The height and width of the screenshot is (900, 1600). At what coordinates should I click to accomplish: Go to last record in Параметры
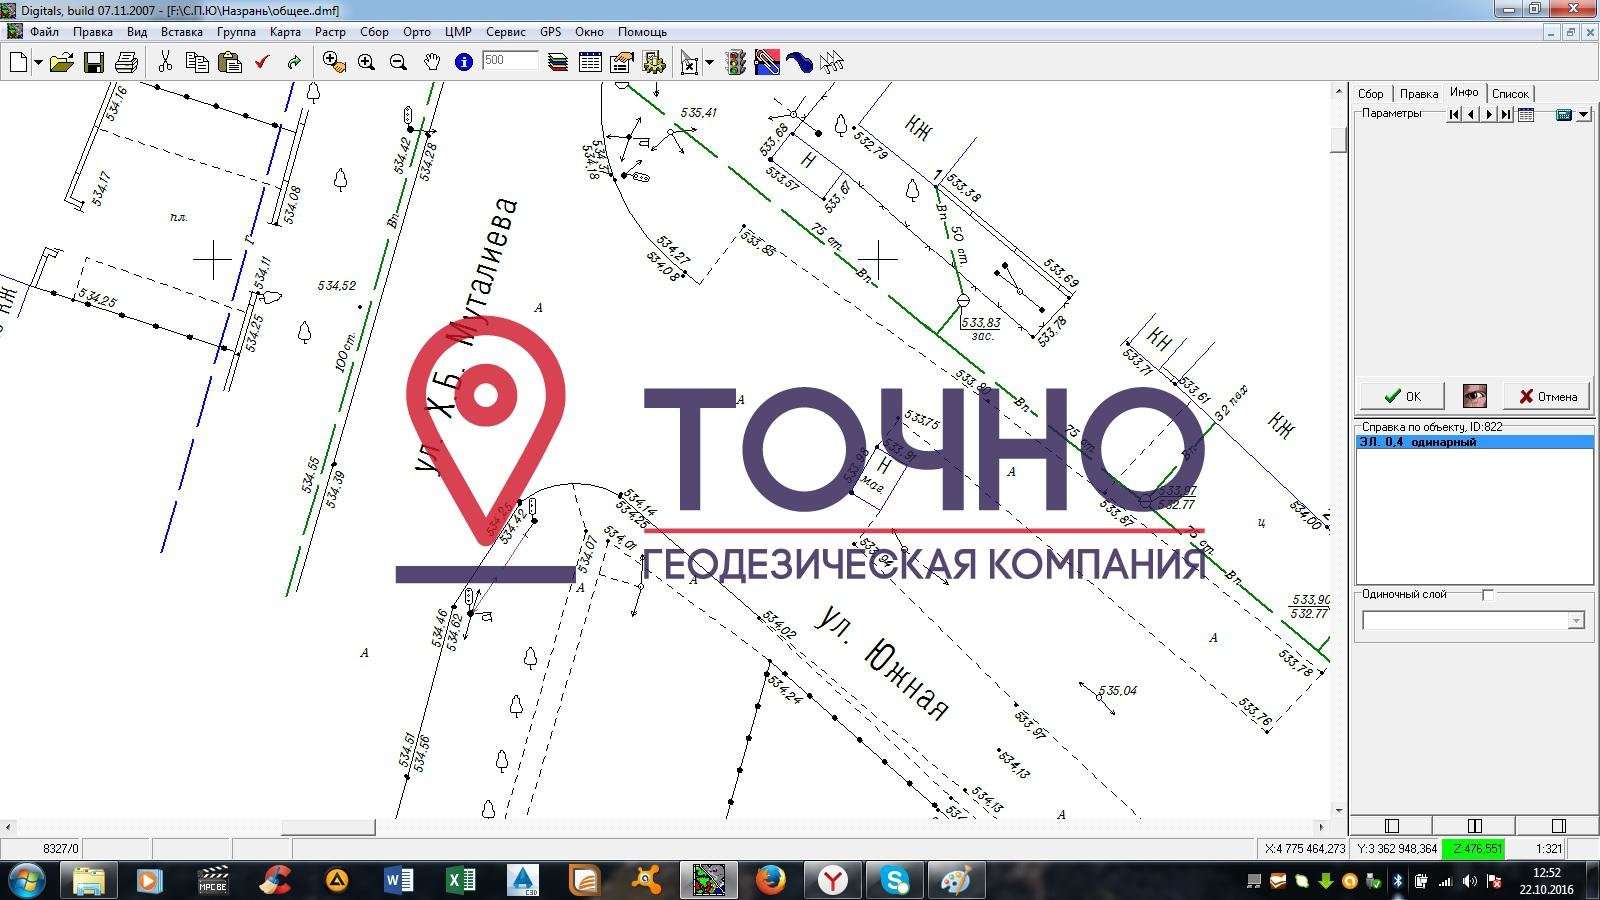point(1505,115)
